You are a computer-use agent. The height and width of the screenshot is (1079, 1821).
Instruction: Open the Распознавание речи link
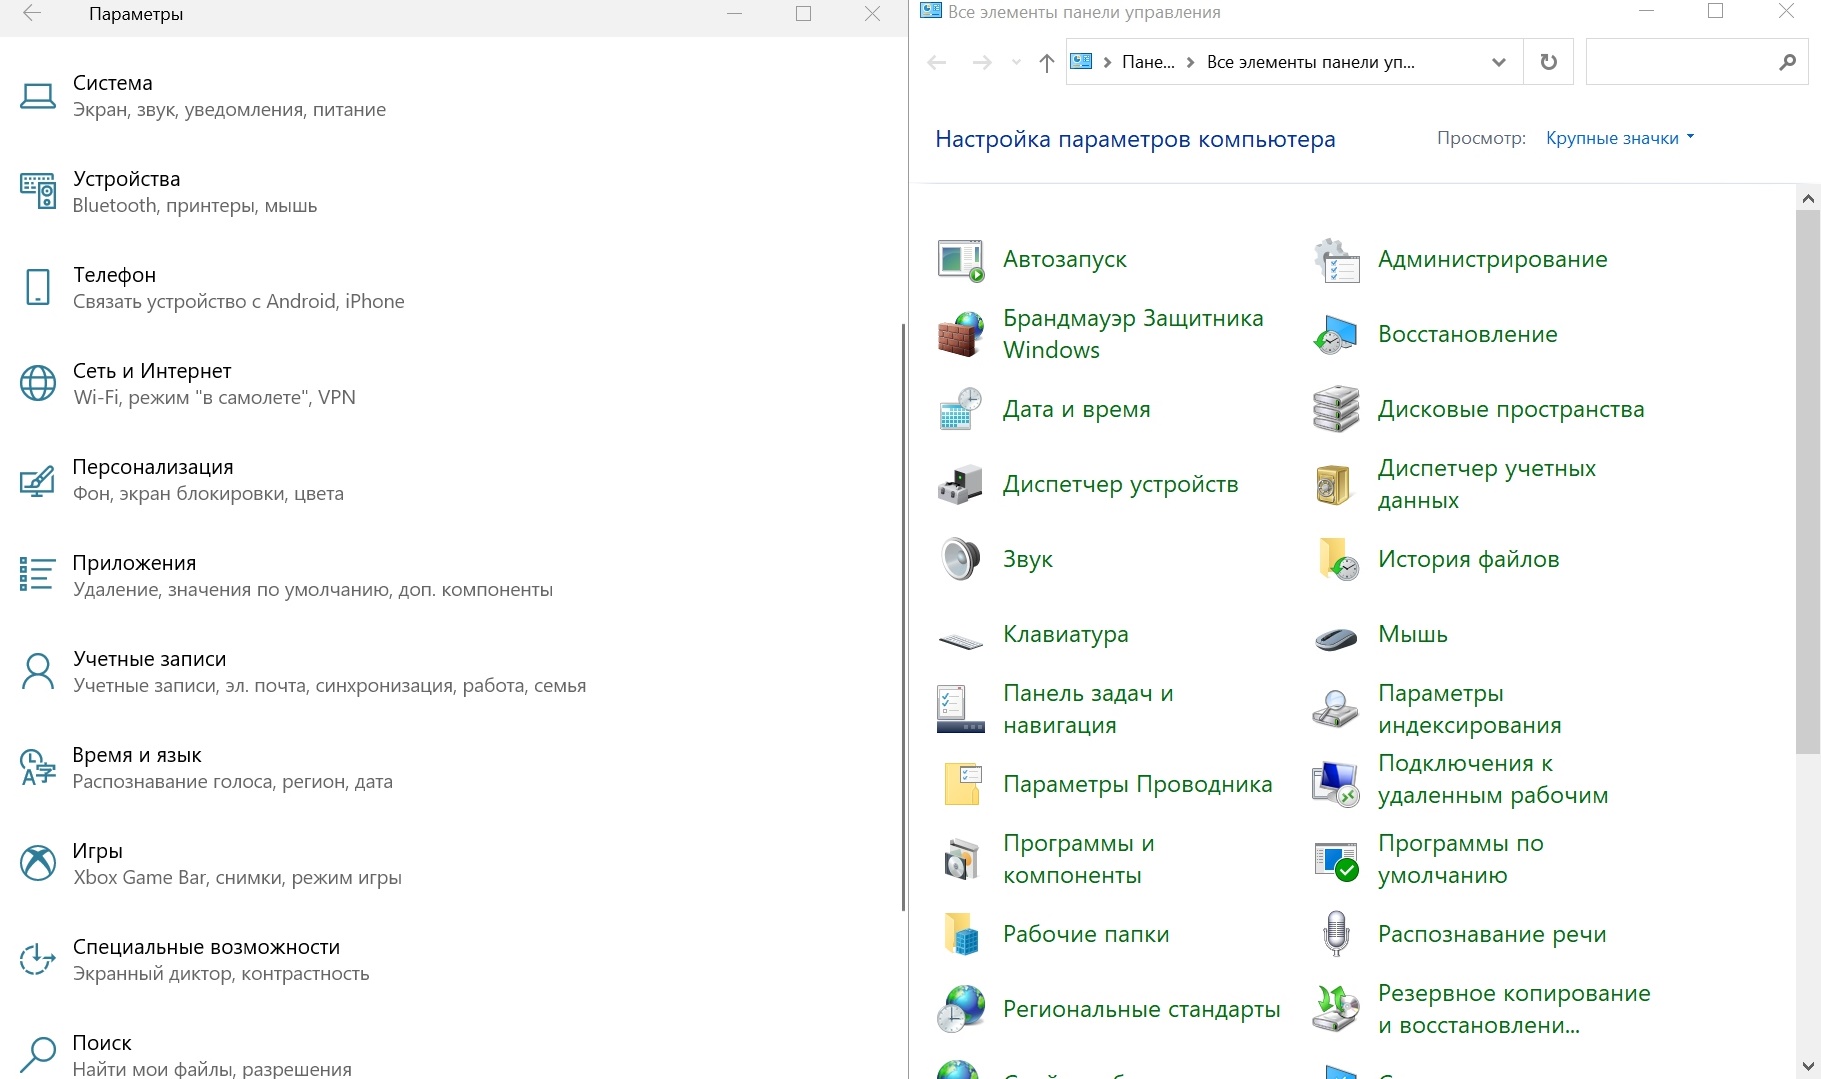click(x=1492, y=935)
